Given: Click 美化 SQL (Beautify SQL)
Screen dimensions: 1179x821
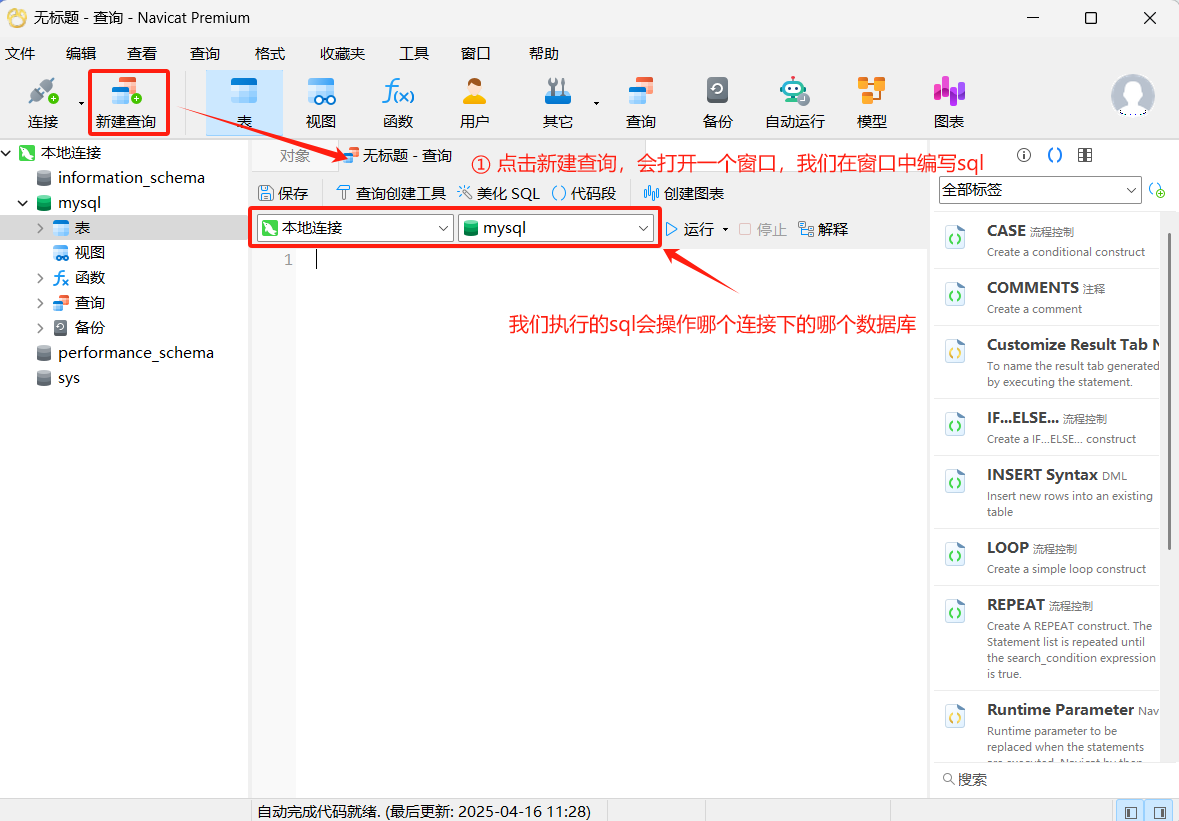Looking at the screenshot, I should pyautogui.click(x=499, y=193).
